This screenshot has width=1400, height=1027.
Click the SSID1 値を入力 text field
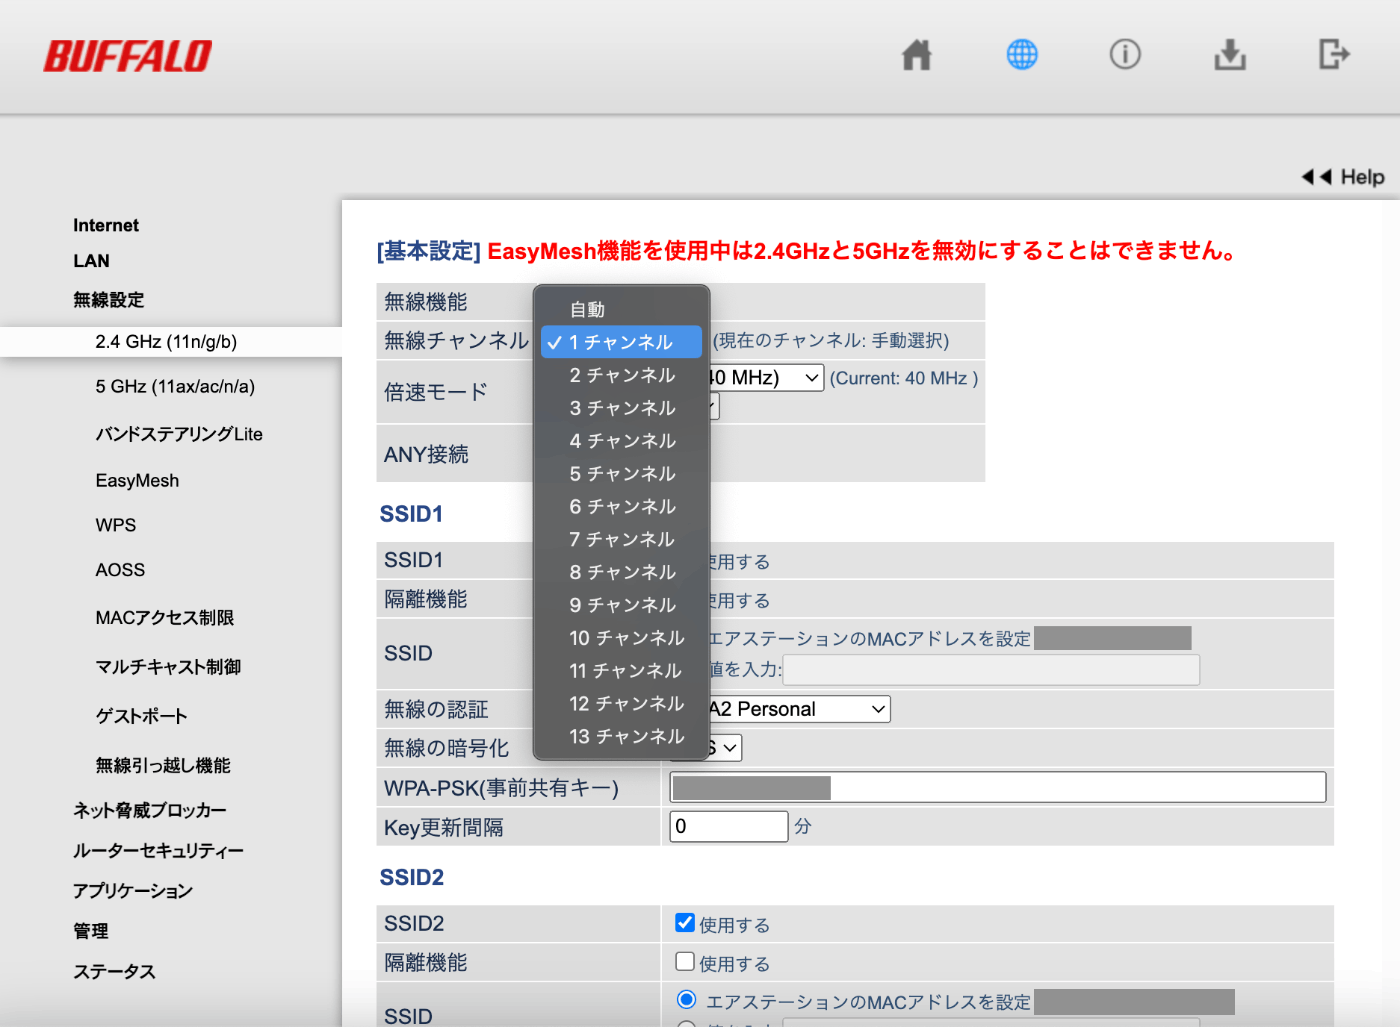point(991,669)
